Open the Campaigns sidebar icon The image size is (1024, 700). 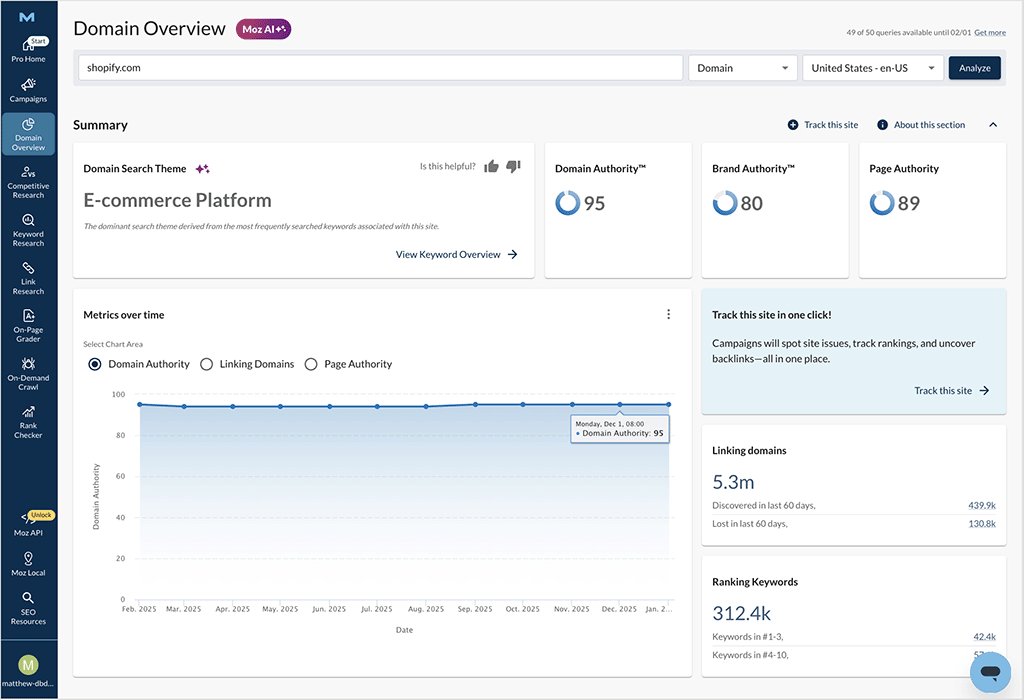29,90
